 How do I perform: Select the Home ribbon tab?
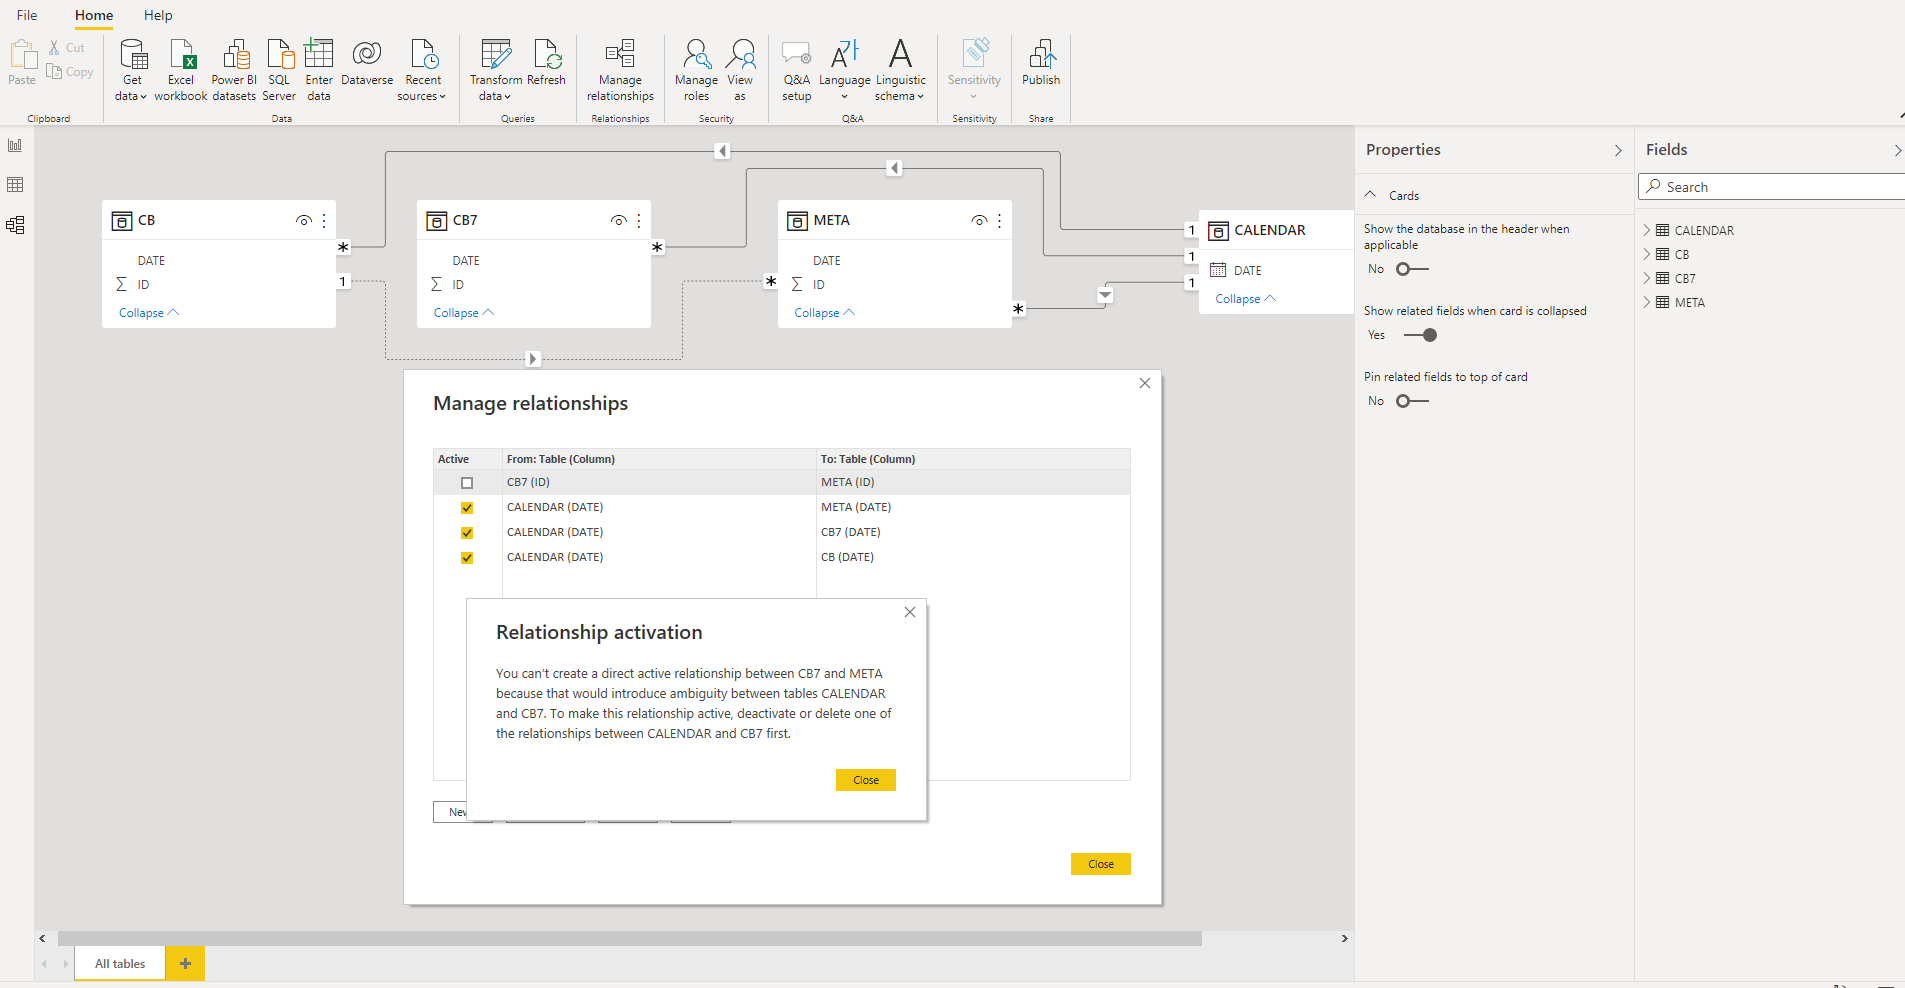click(94, 15)
